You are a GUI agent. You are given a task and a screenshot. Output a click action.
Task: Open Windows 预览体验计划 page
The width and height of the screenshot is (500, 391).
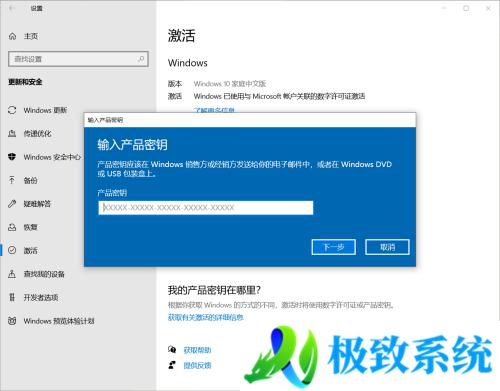[x=59, y=321]
